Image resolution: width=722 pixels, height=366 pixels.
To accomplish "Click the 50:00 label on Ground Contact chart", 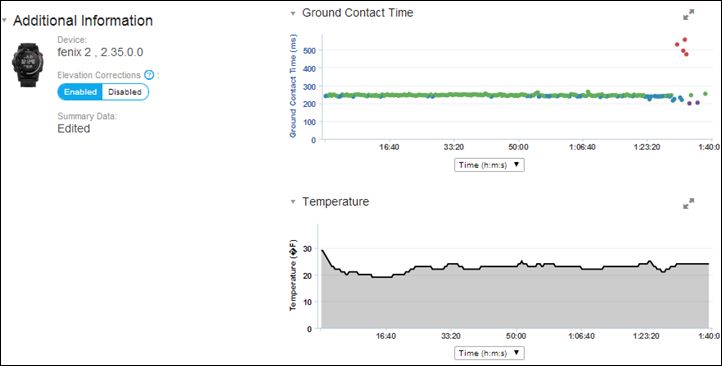I will tap(518, 147).
